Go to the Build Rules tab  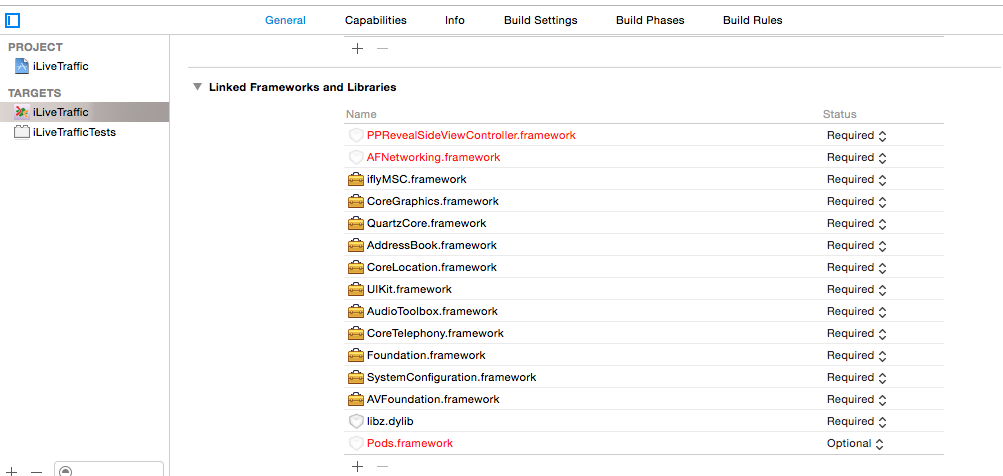752,20
